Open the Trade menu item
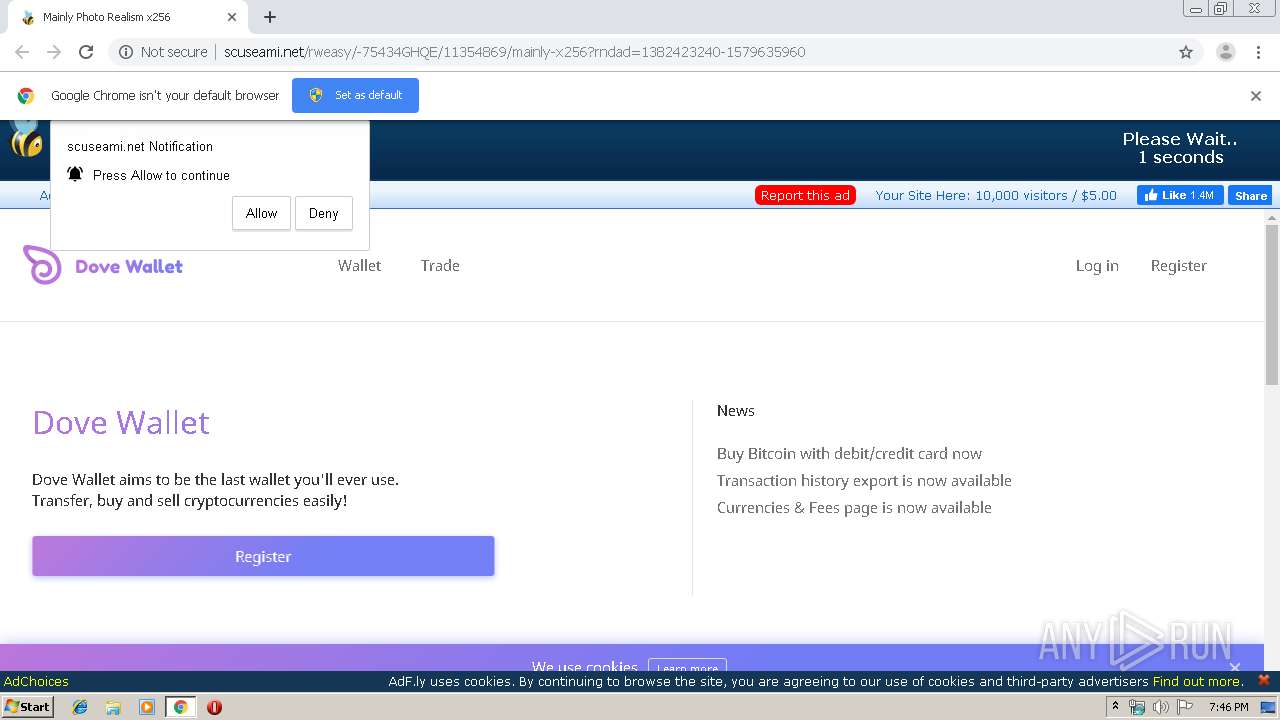Screen dimensions: 1280x720 (440, 265)
